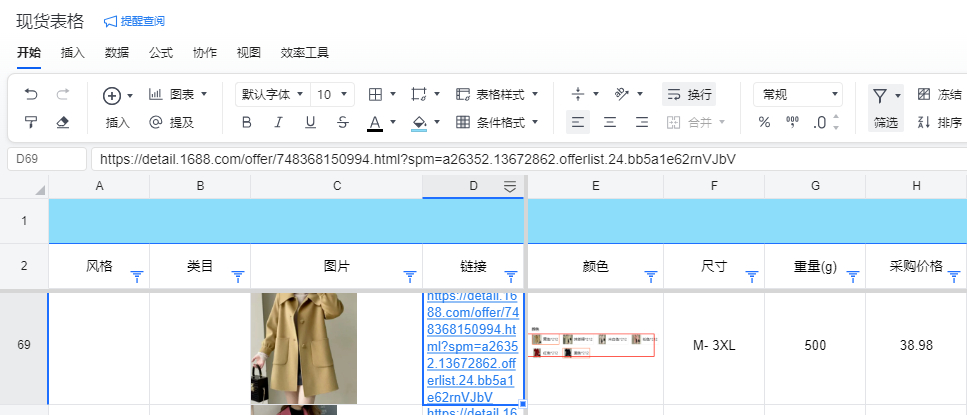Click the undo arrow icon
This screenshot has width=967, height=415.
point(31,94)
